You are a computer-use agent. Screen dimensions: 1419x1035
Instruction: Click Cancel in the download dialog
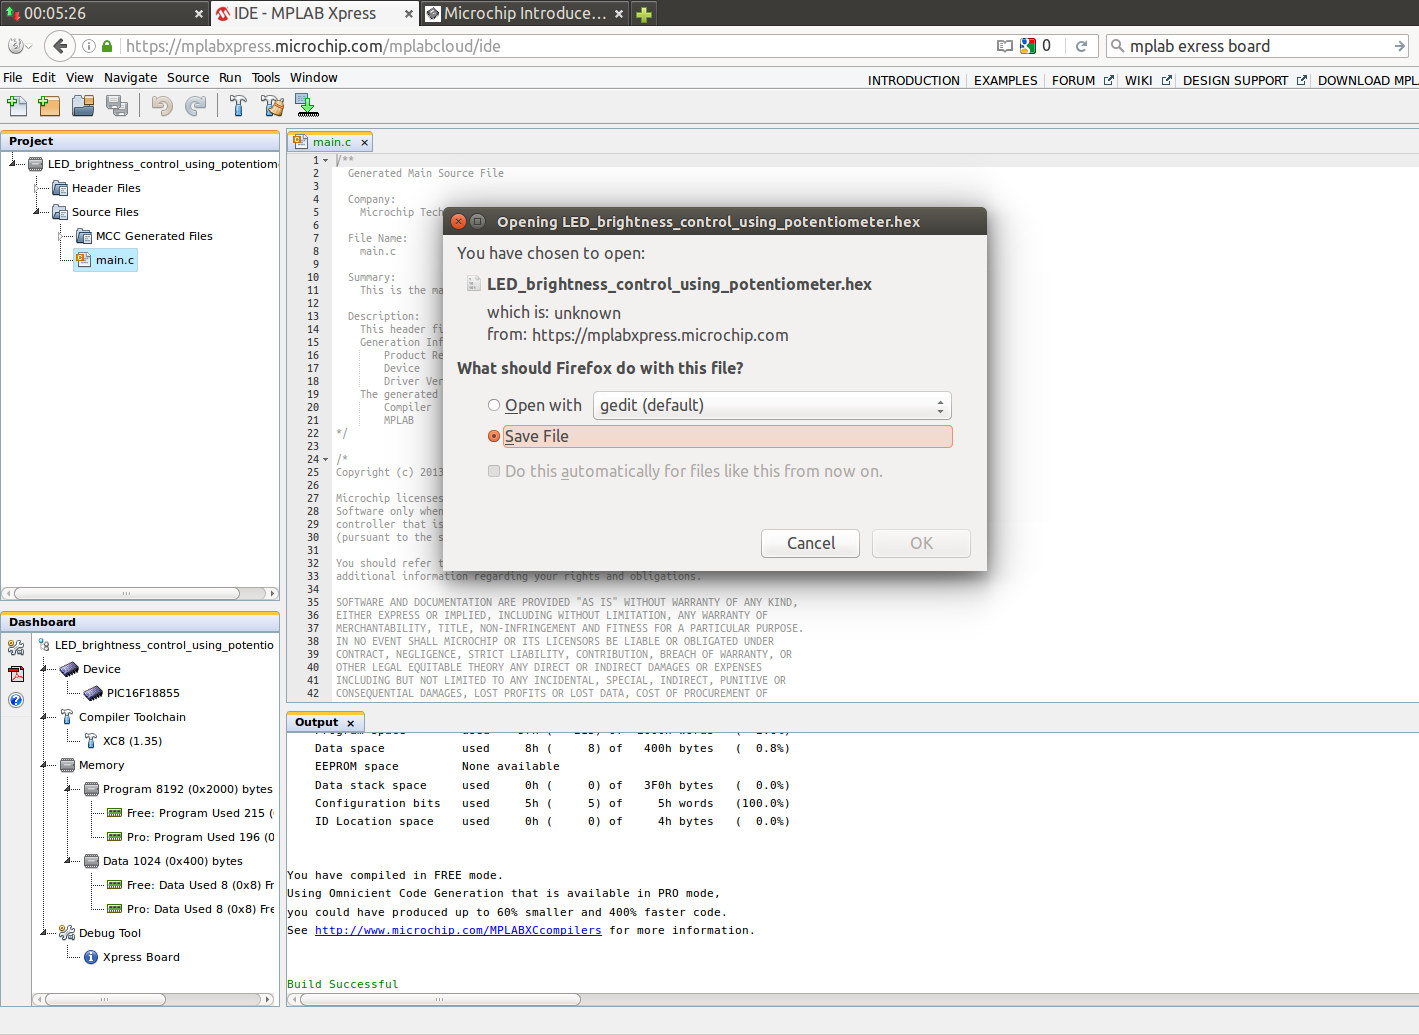tap(810, 543)
